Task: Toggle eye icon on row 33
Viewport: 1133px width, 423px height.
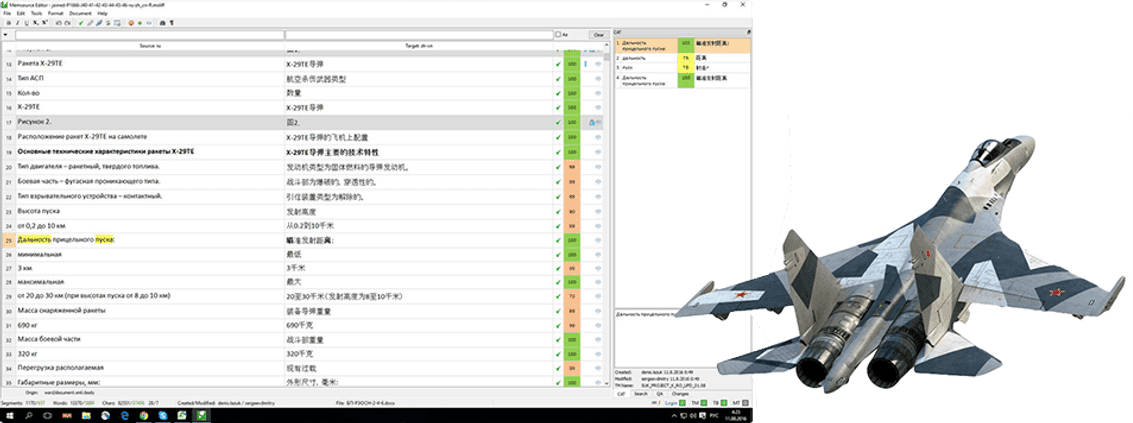Action: point(598,355)
